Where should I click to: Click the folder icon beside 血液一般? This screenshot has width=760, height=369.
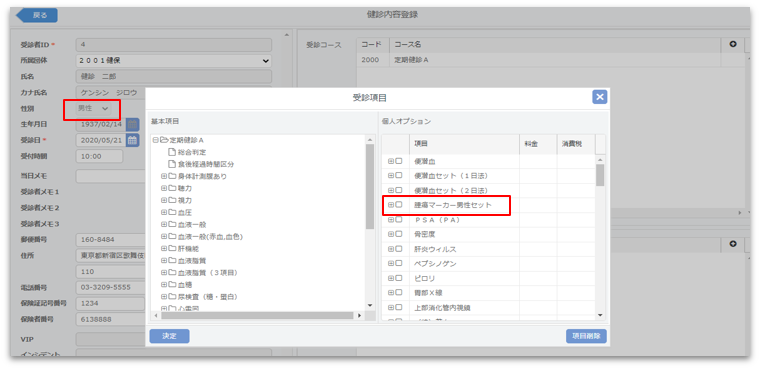[x=172, y=225]
